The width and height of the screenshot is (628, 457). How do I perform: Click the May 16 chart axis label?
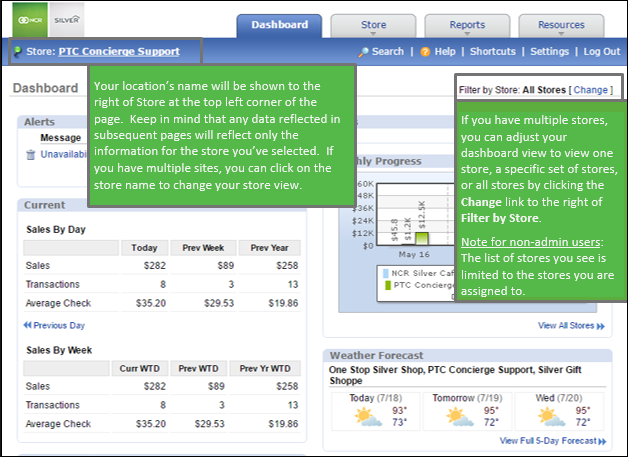pos(414,254)
